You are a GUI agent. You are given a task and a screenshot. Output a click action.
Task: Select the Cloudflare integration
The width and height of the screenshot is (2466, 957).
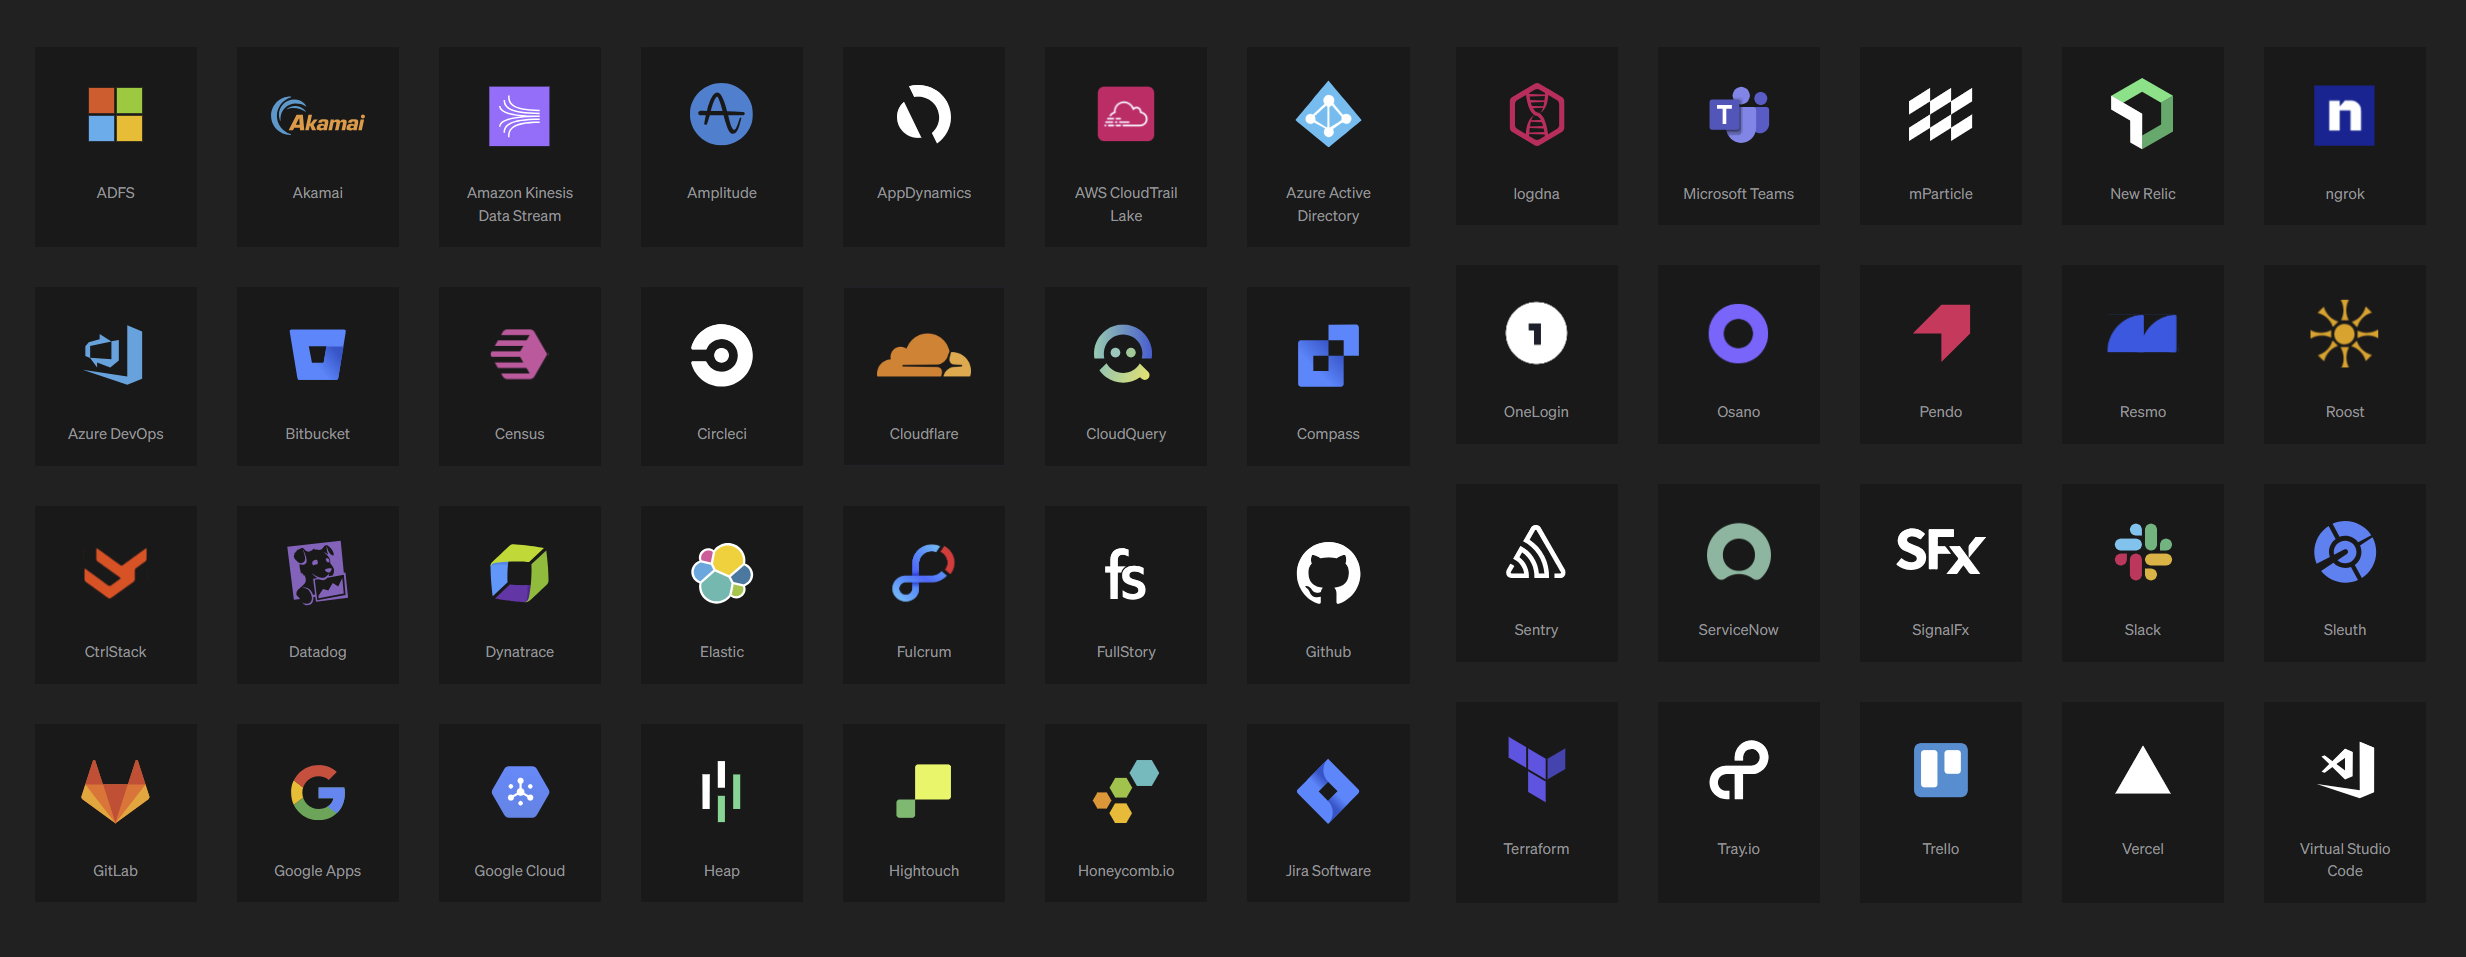pyautogui.click(x=924, y=376)
